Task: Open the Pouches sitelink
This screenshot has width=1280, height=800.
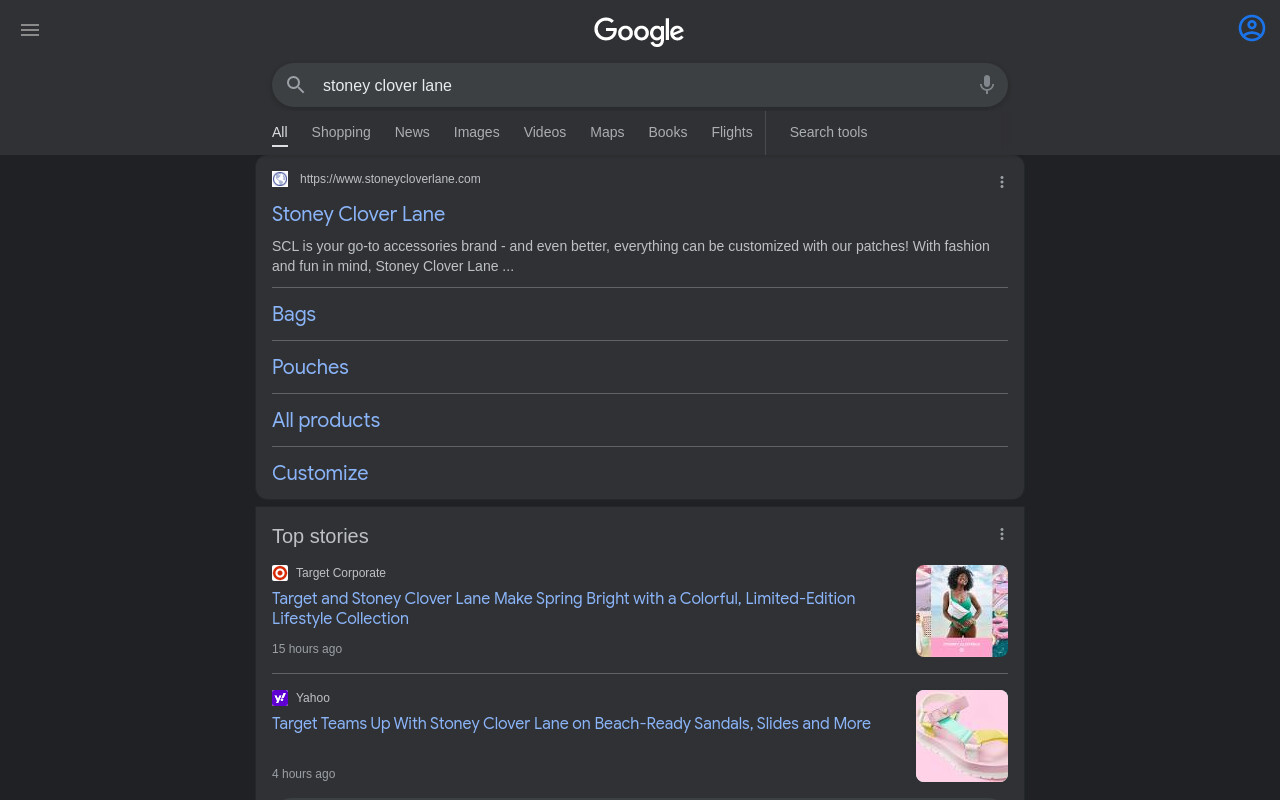Action: pos(310,367)
